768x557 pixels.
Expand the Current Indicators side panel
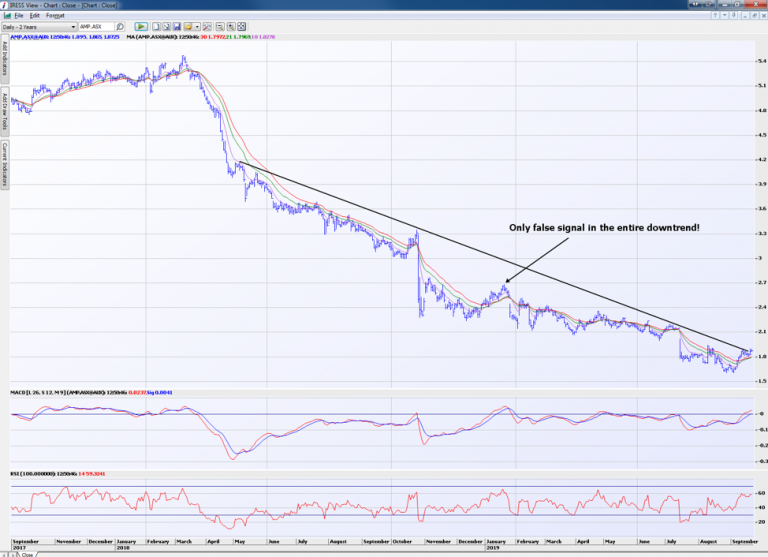pos(4,163)
